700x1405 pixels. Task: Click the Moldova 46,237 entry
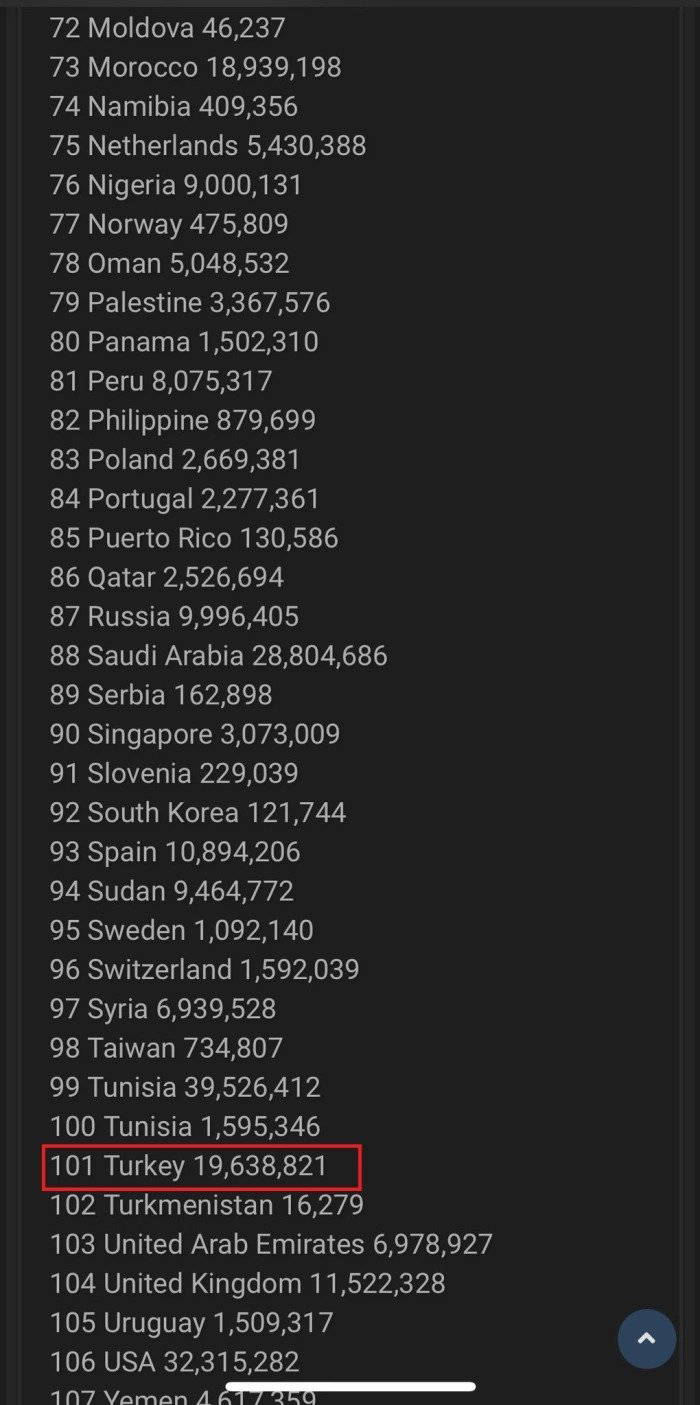(167, 28)
